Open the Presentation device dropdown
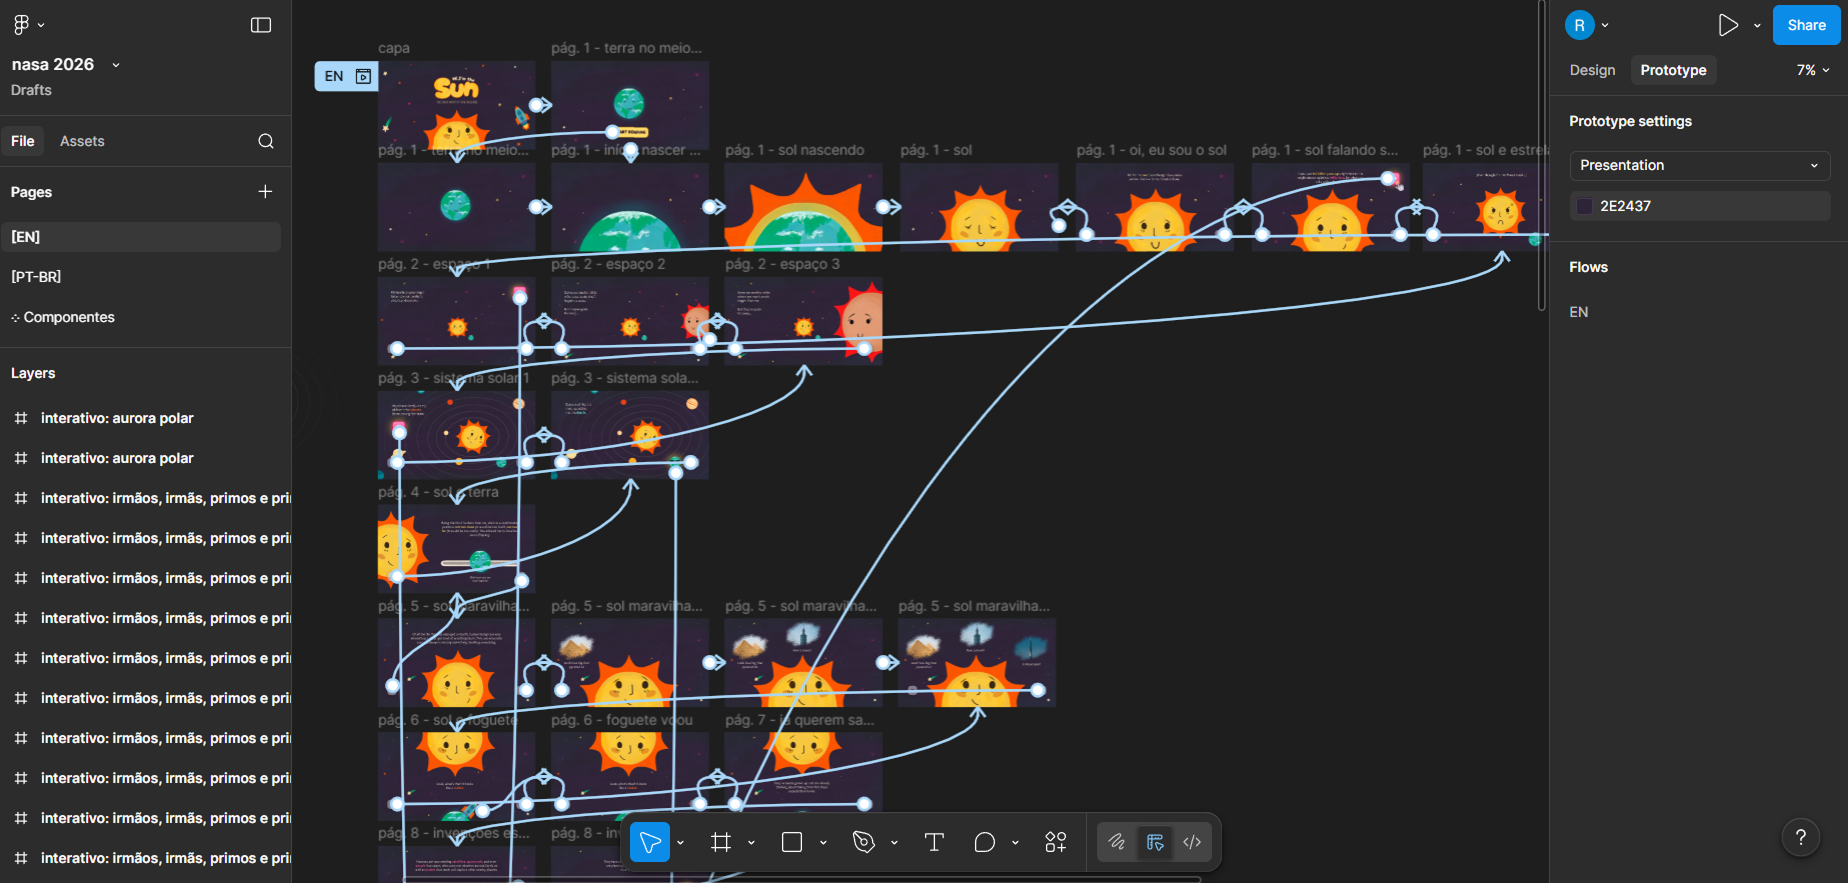The width and height of the screenshot is (1848, 883). click(1699, 165)
